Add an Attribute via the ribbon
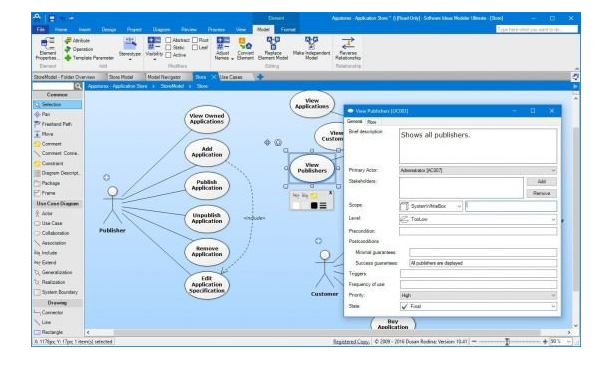Screen dimensions: 614x369 pyautogui.click(x=78, y=40)
